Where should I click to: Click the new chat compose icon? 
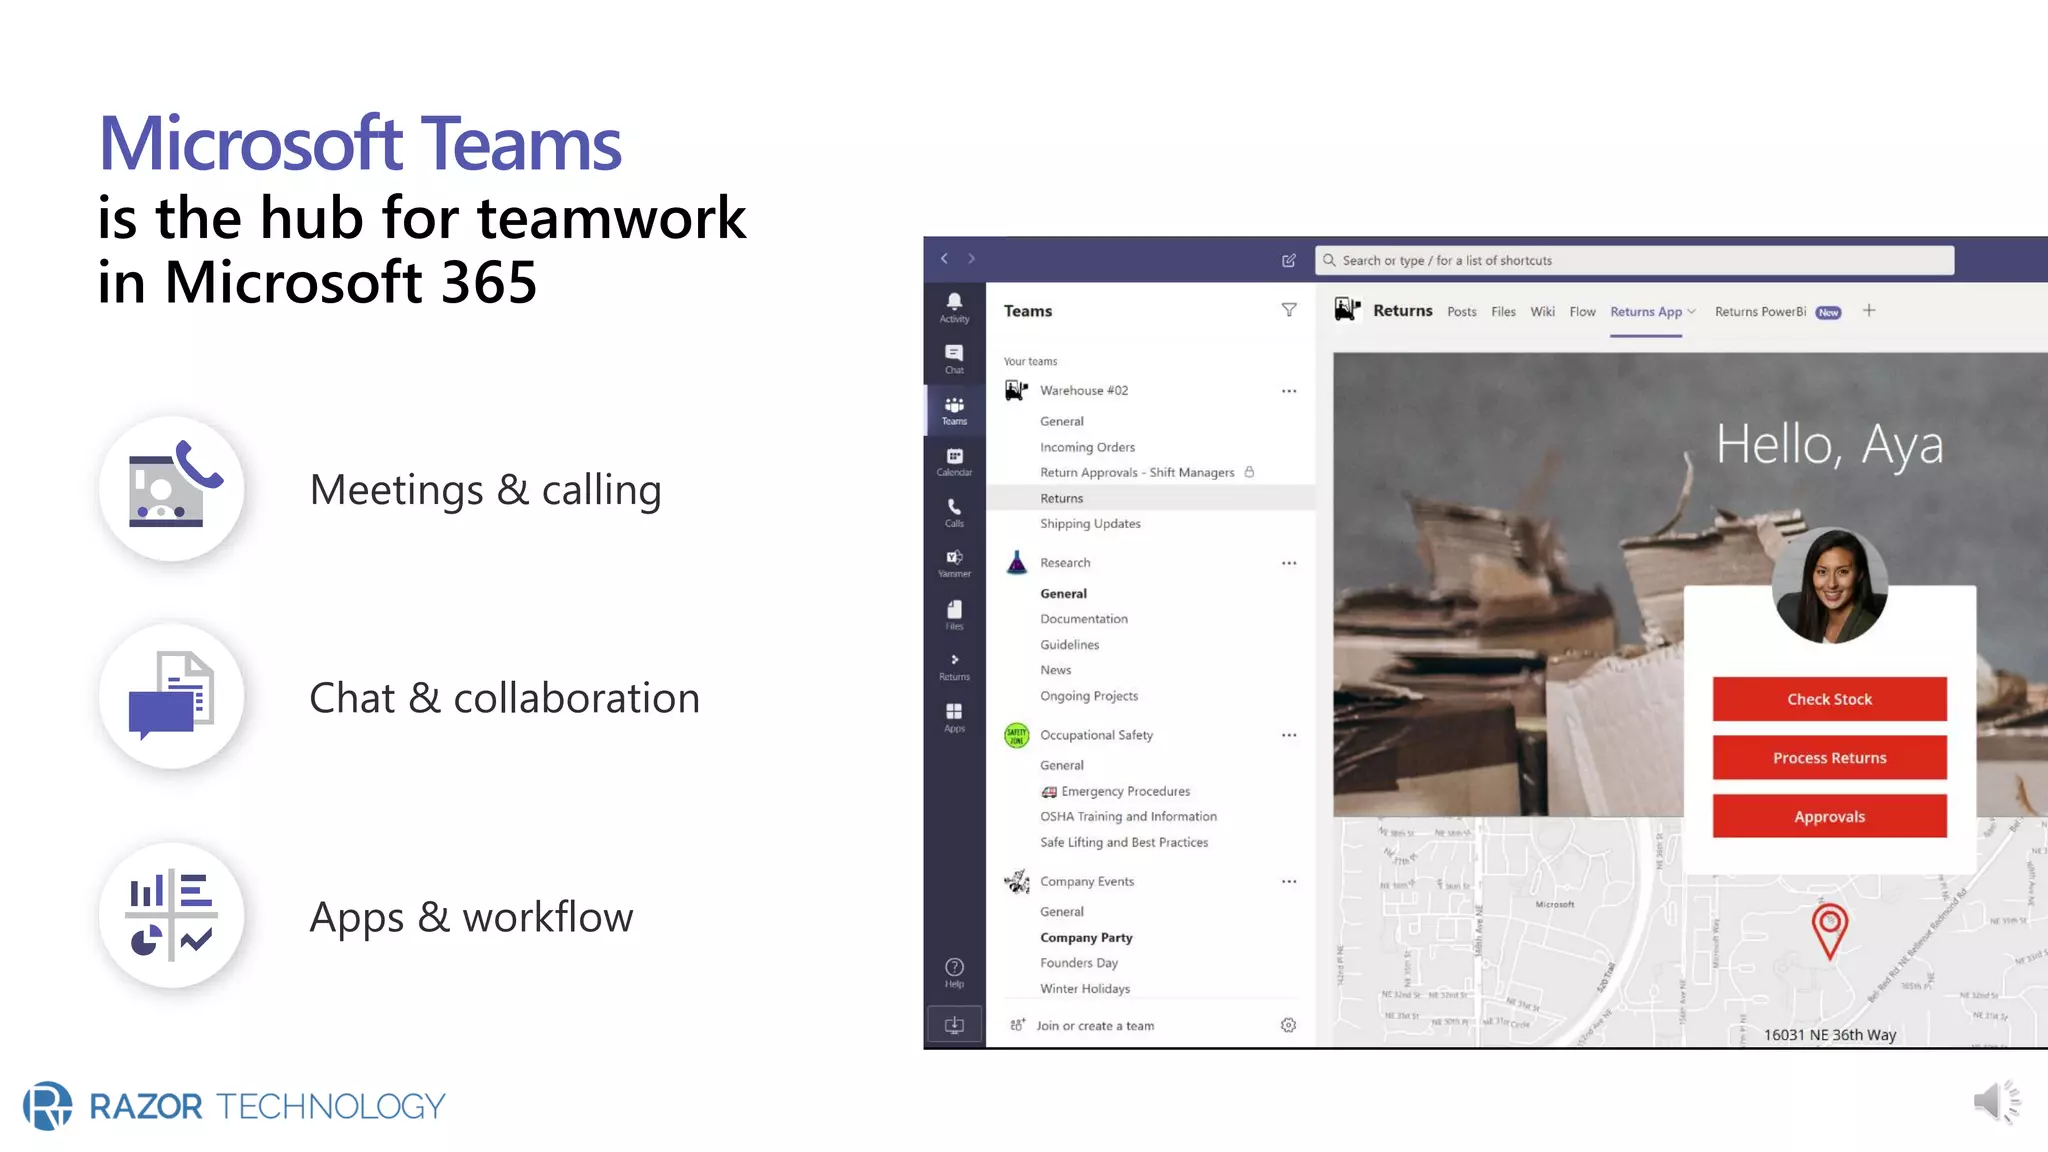pos(1289,260)
